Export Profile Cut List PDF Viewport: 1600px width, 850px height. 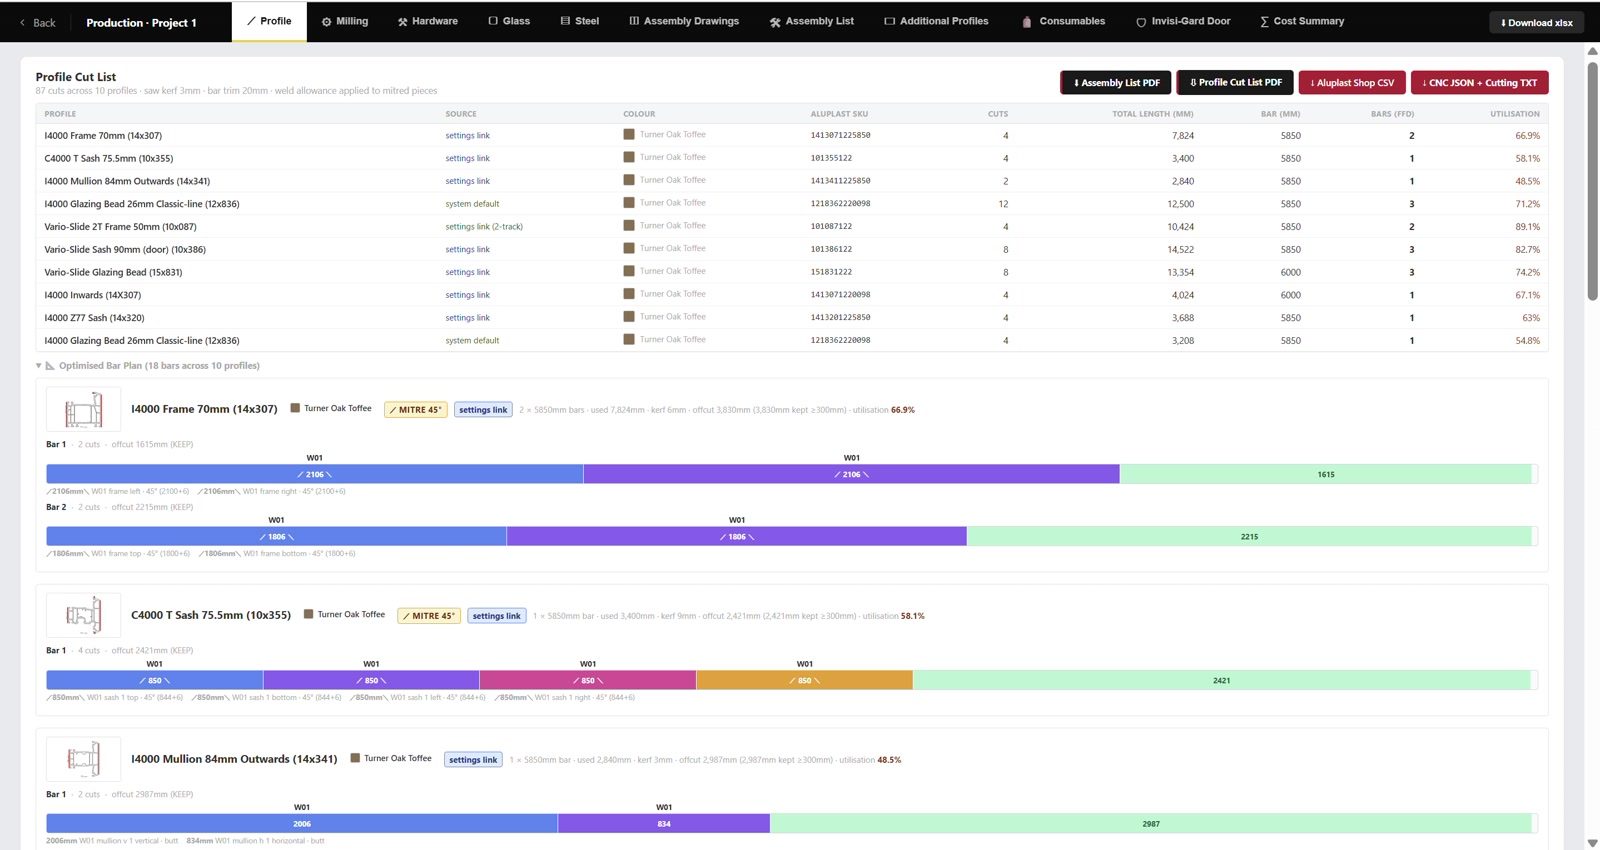(1235, 83)
